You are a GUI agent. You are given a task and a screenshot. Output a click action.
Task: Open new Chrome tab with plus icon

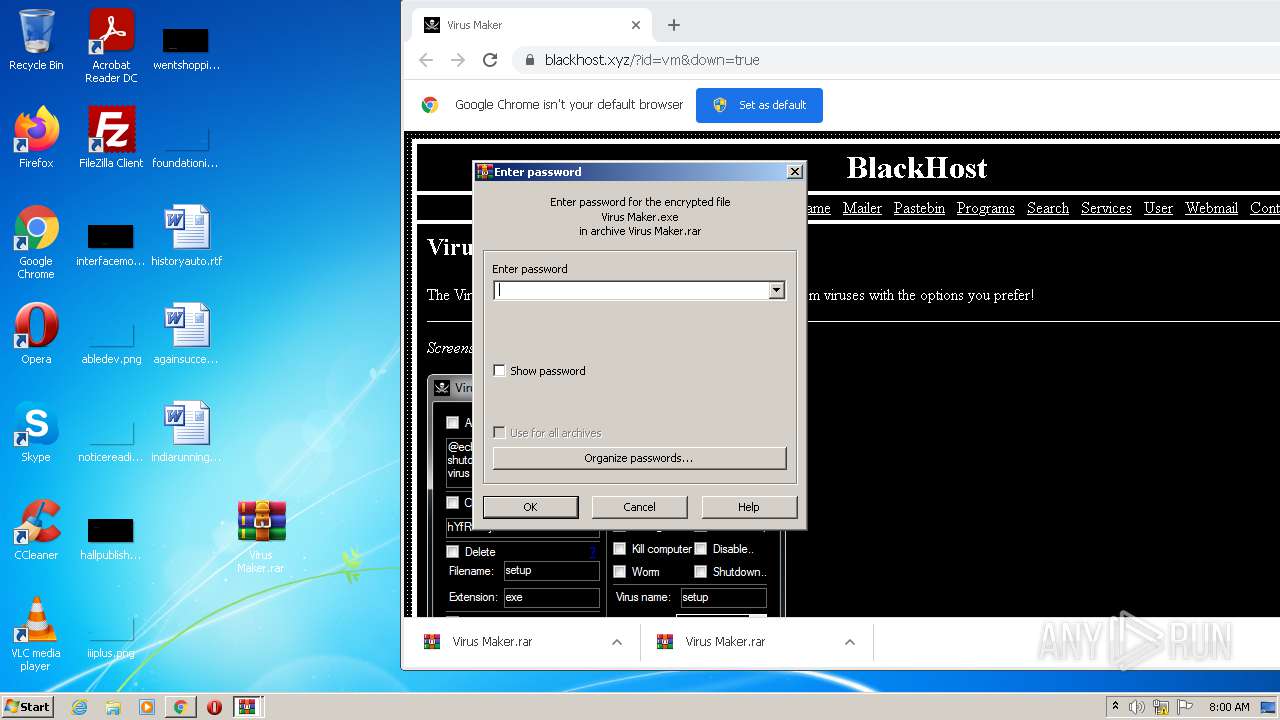tap(674, 25)
